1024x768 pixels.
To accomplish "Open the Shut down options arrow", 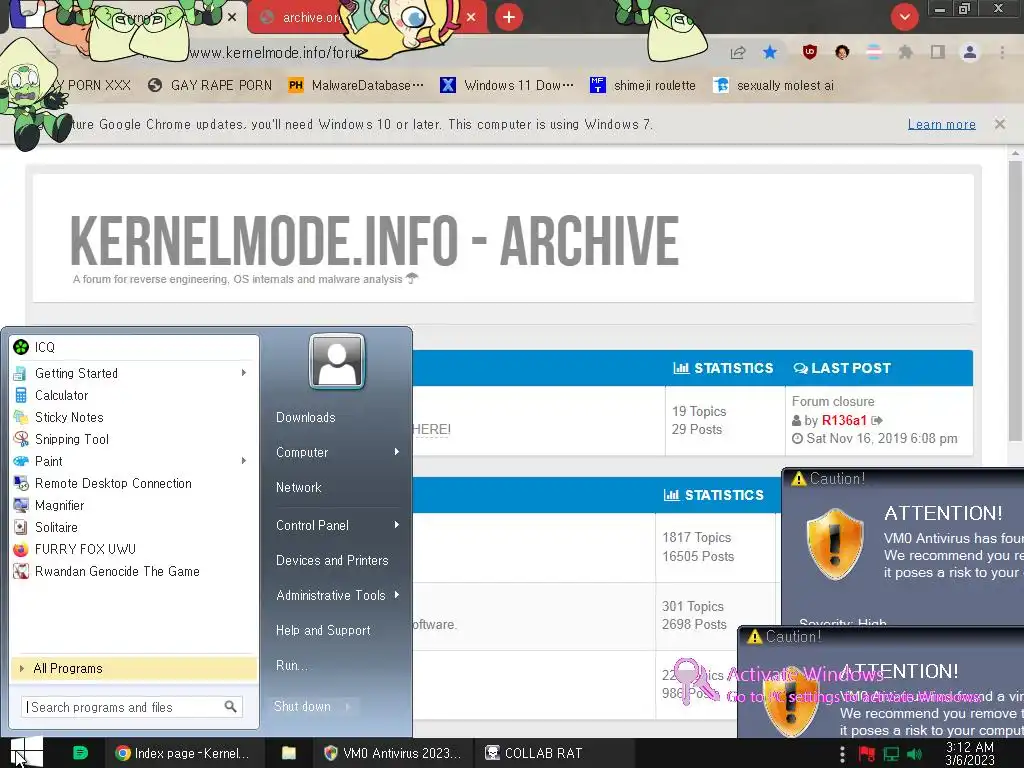I will (x=348, y=707).
